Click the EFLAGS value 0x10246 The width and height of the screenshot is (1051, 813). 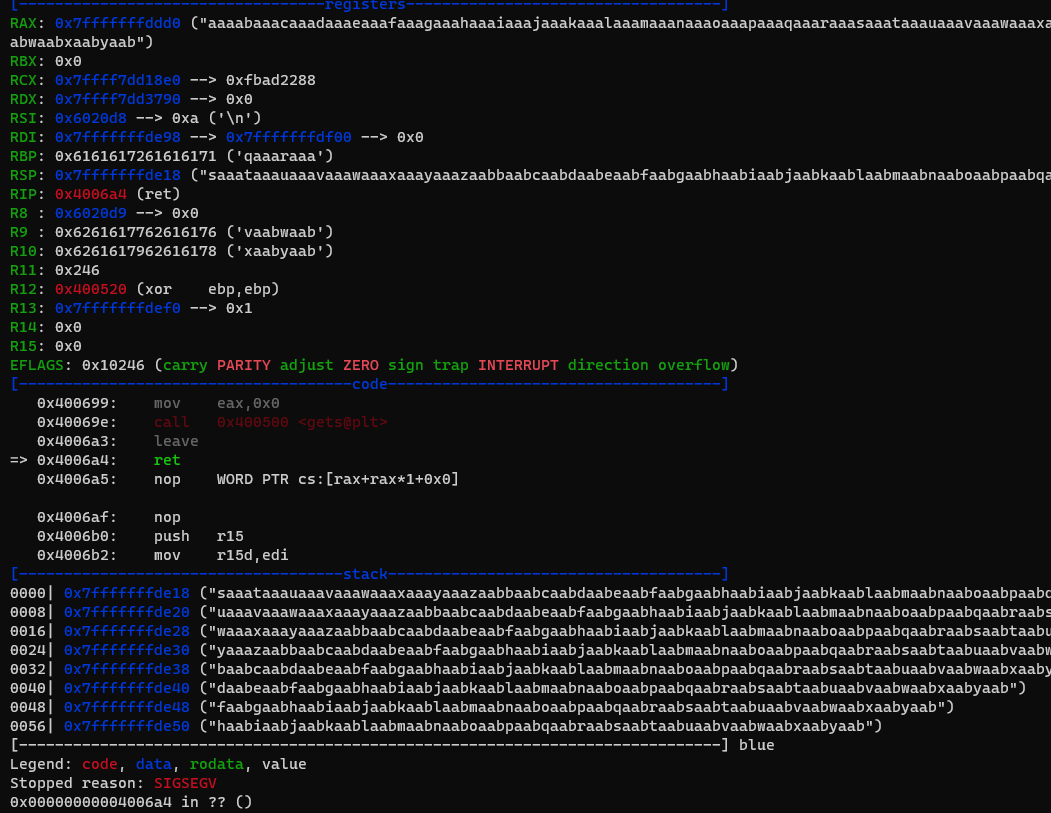coord(114,366)
